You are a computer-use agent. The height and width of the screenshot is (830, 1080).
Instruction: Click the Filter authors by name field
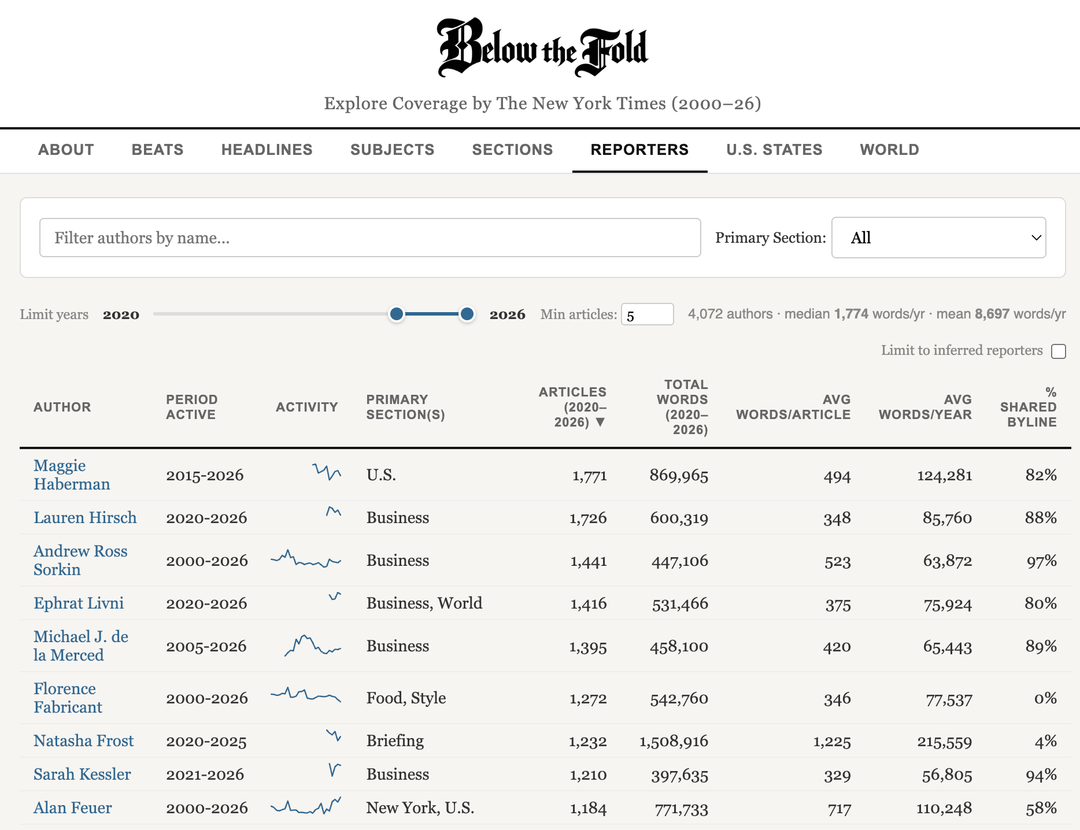click(x=370, y=238)
